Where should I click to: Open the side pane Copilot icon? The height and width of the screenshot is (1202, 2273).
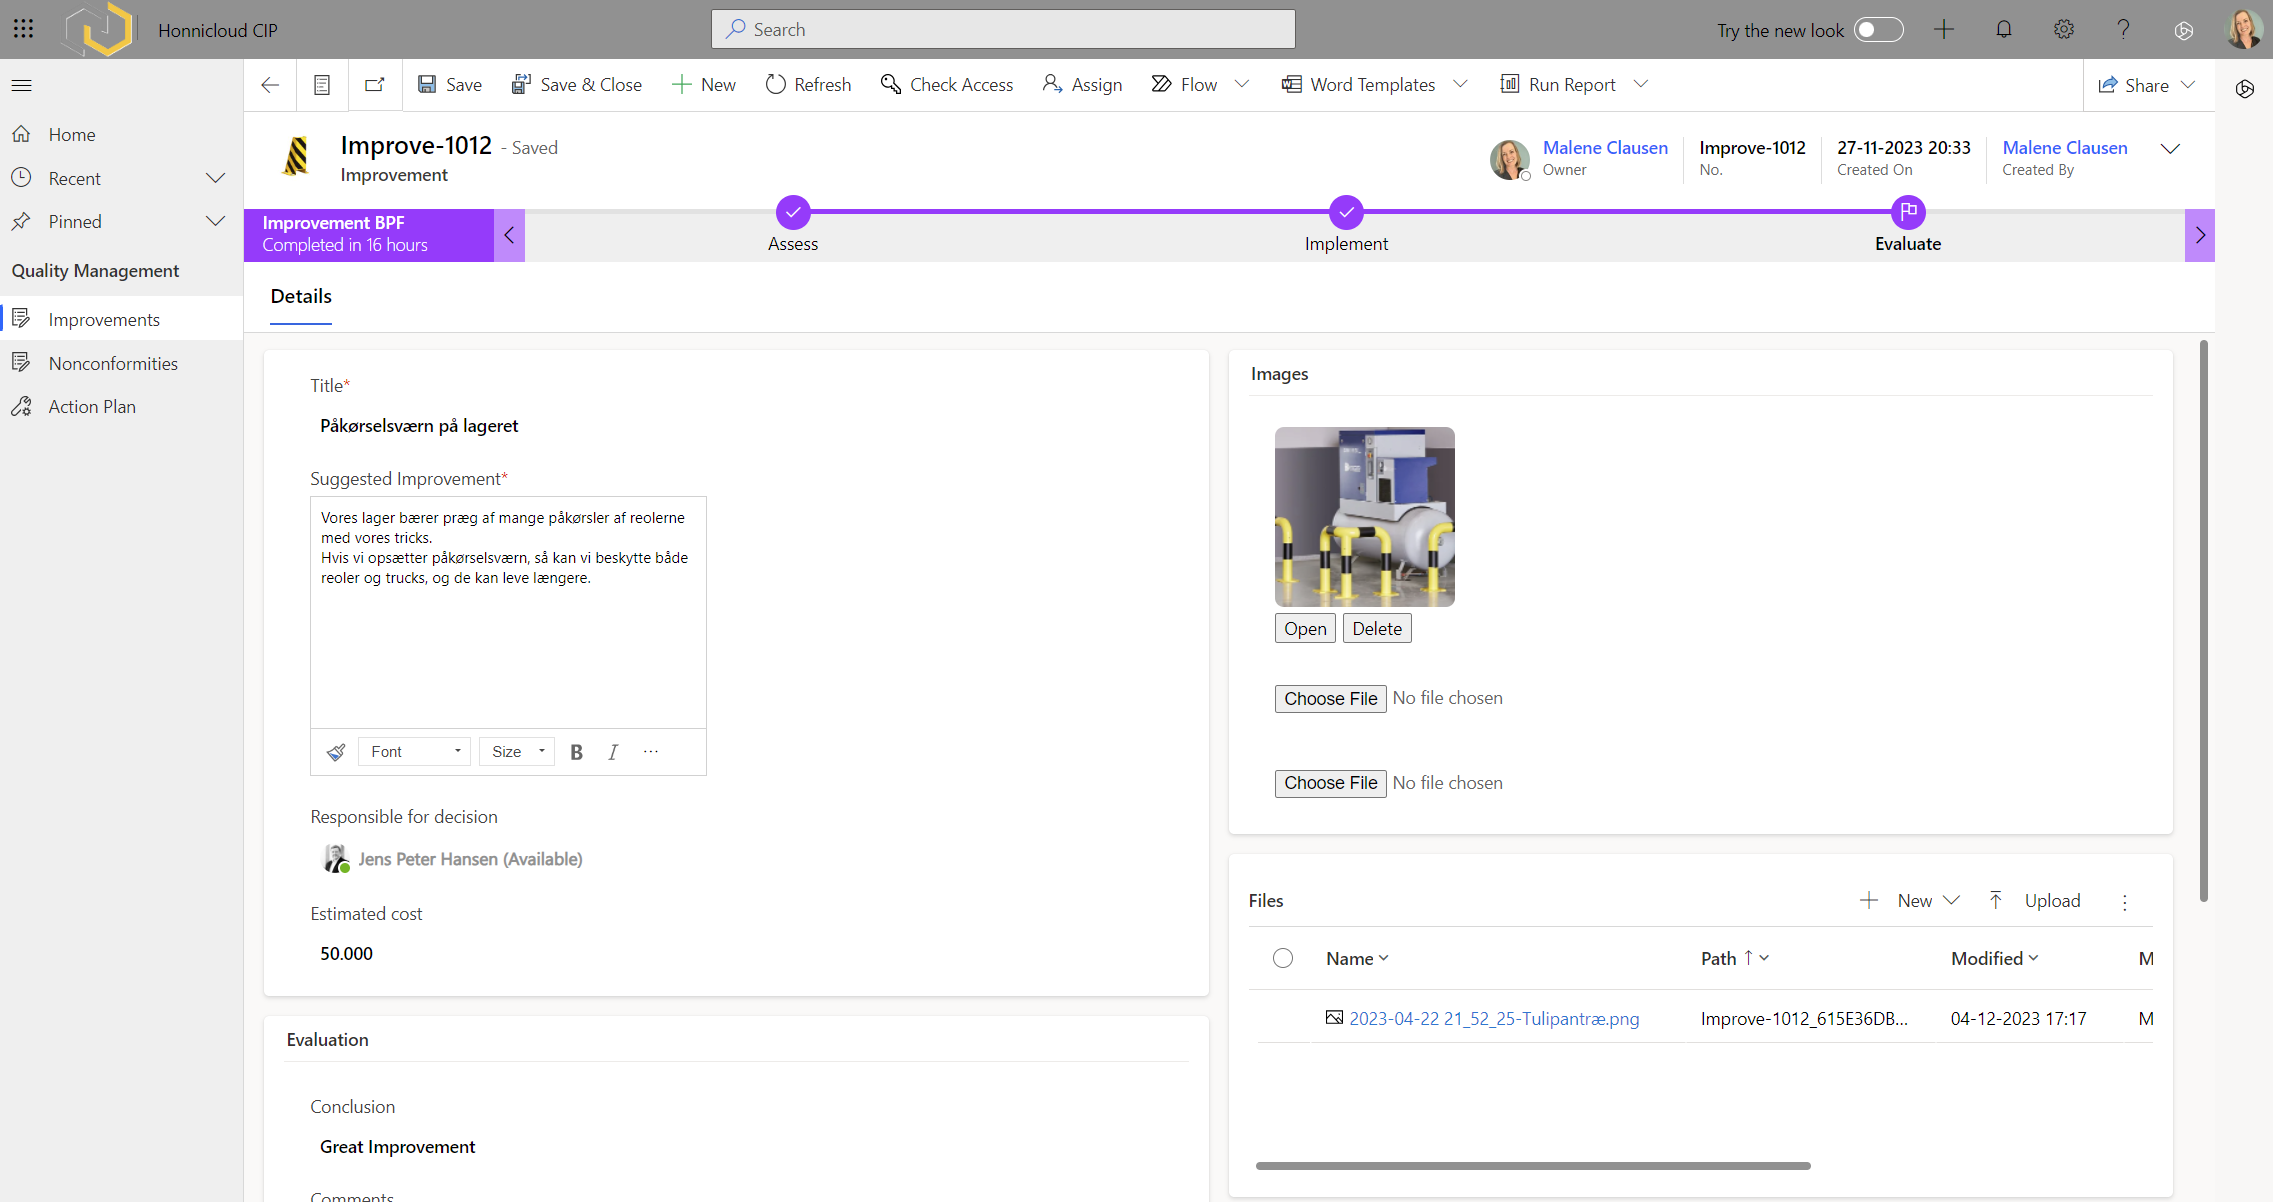click(2245, 89)
